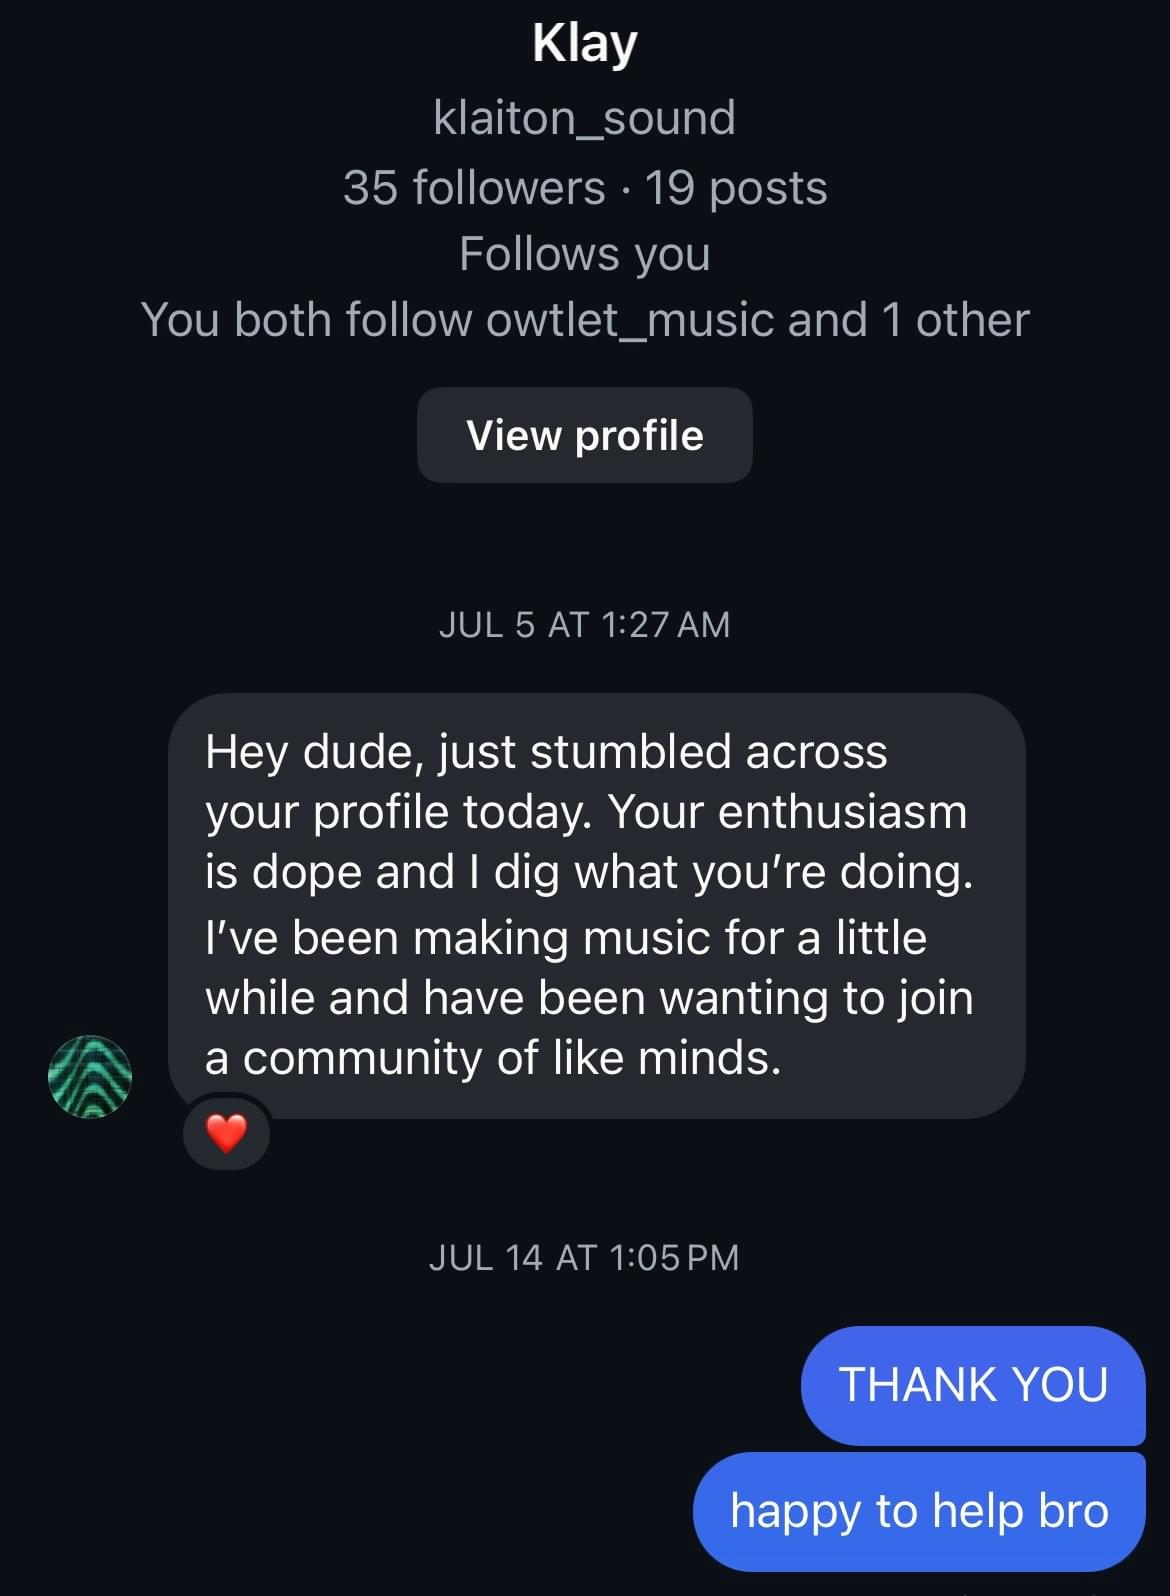1170x1596 pixels.
Task: Tap the Follows you label
Action: point(585,254)
